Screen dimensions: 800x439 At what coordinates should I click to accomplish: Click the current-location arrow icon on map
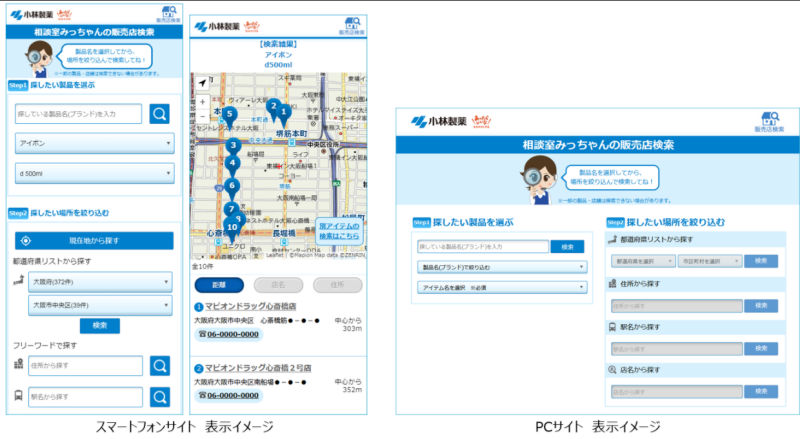[202, 83]
